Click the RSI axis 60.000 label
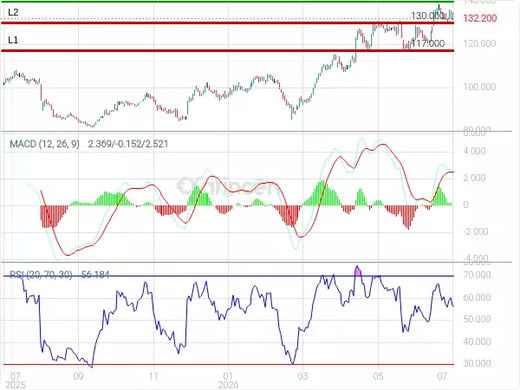The height and width of the screenshot is (390, 520). [477, 297]
